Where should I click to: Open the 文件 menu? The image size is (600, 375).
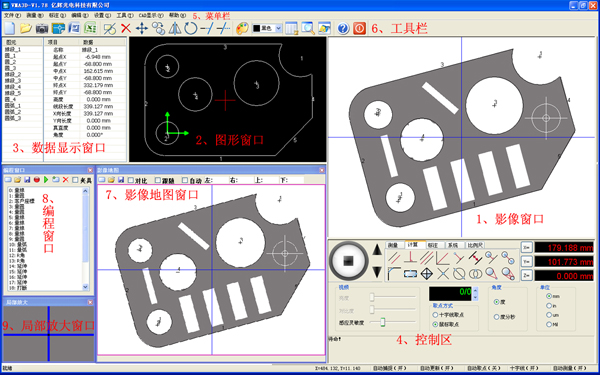[12, 16]
